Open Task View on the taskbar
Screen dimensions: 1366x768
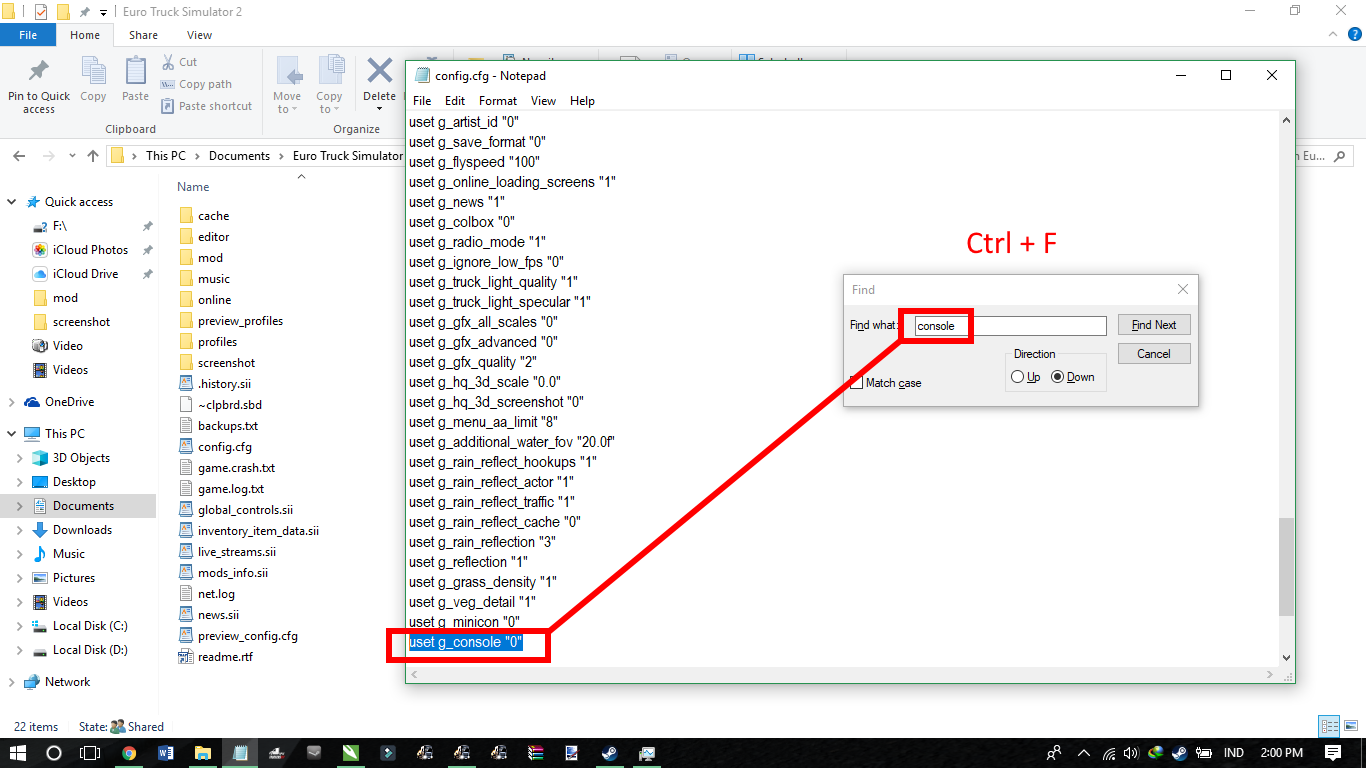click(91, 753)
